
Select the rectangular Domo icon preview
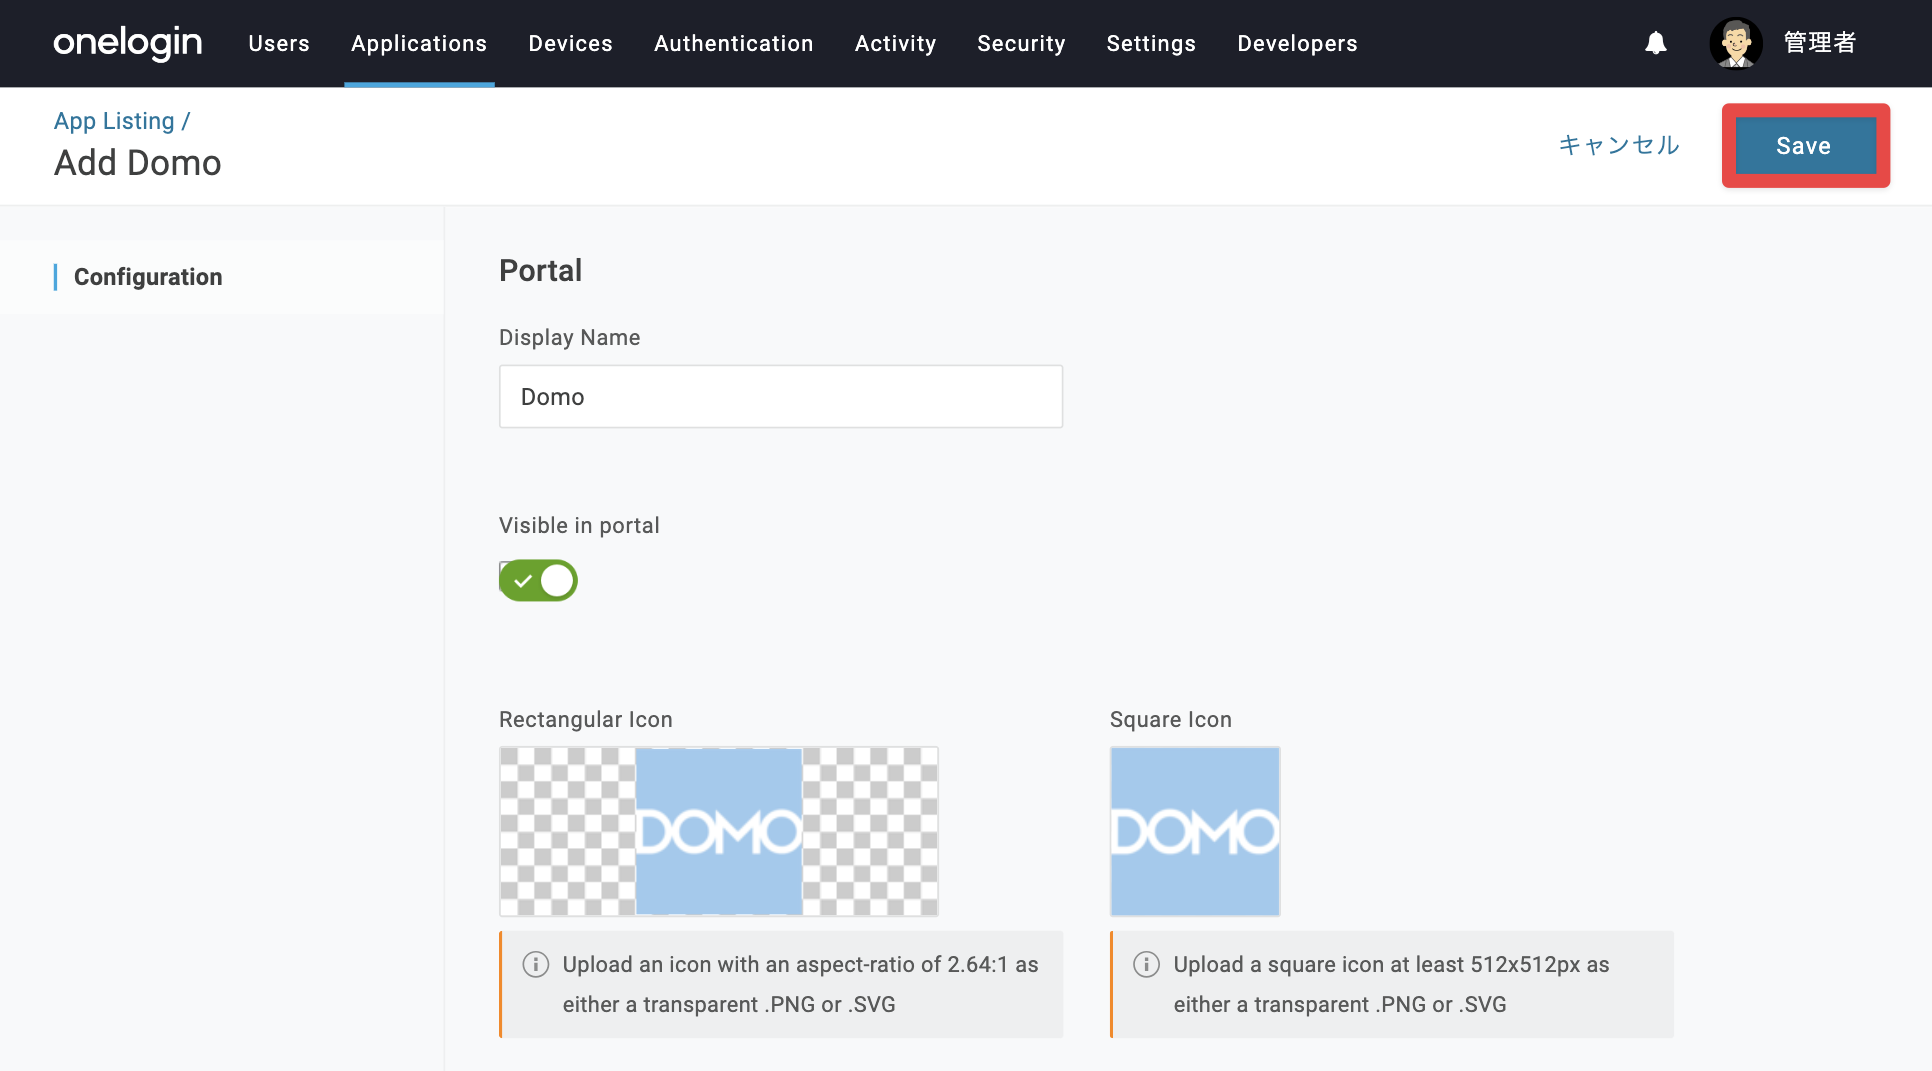(x=719, y=831)
